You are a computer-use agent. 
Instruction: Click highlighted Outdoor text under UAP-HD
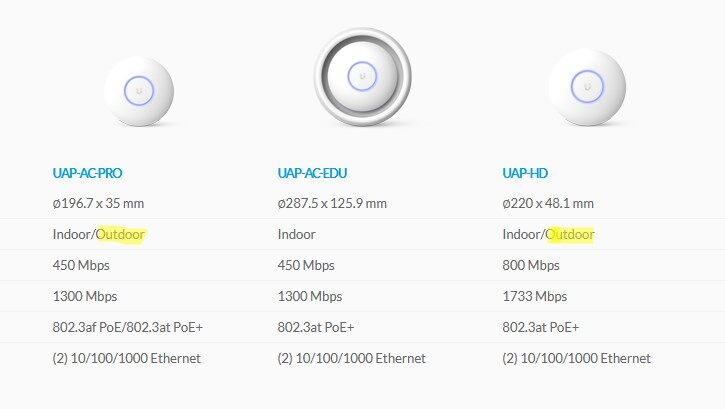coord(570,234)
